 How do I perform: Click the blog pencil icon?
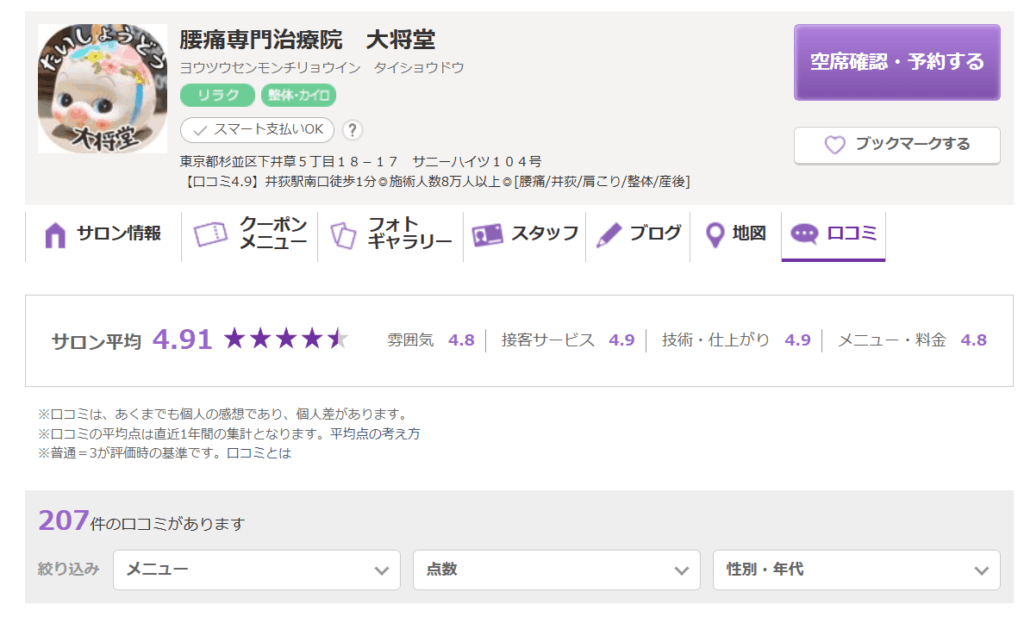click(609, 235)
